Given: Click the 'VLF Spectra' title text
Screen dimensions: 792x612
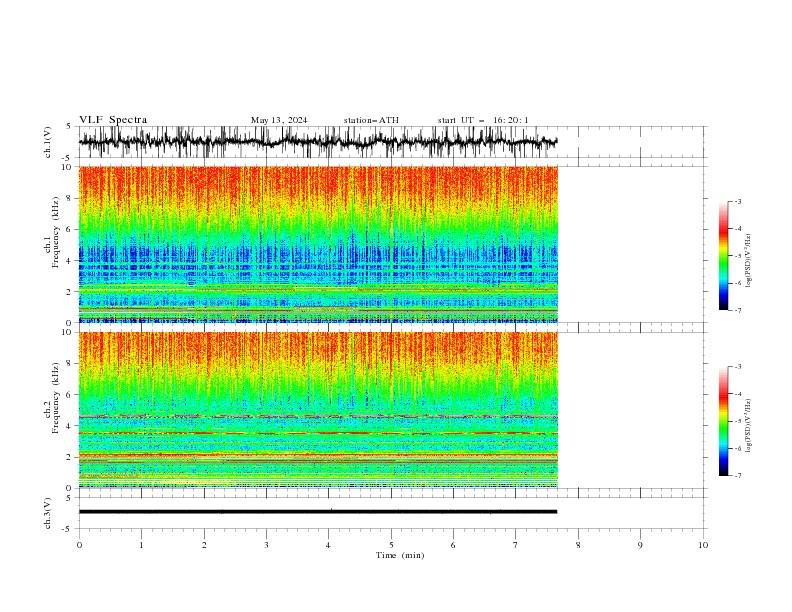Looking at the screenshot, I should tap(113, 120).
